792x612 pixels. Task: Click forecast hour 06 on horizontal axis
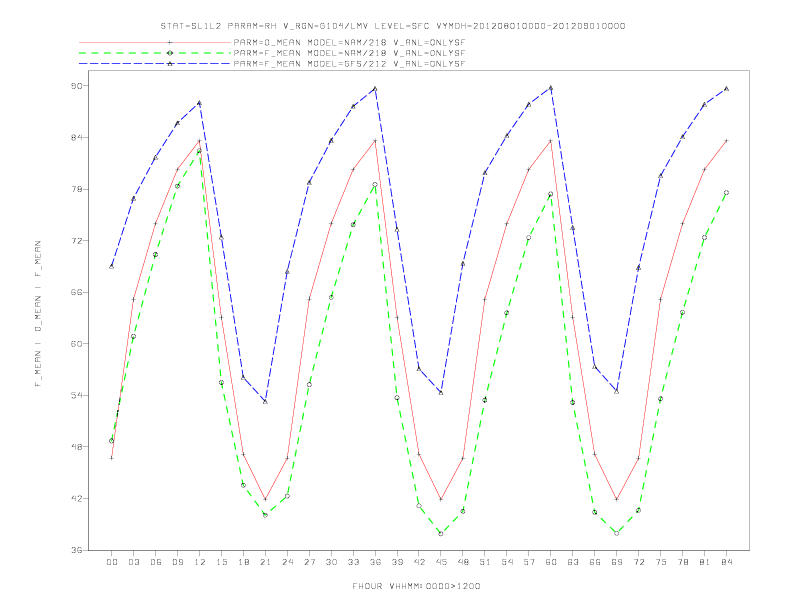156,562
